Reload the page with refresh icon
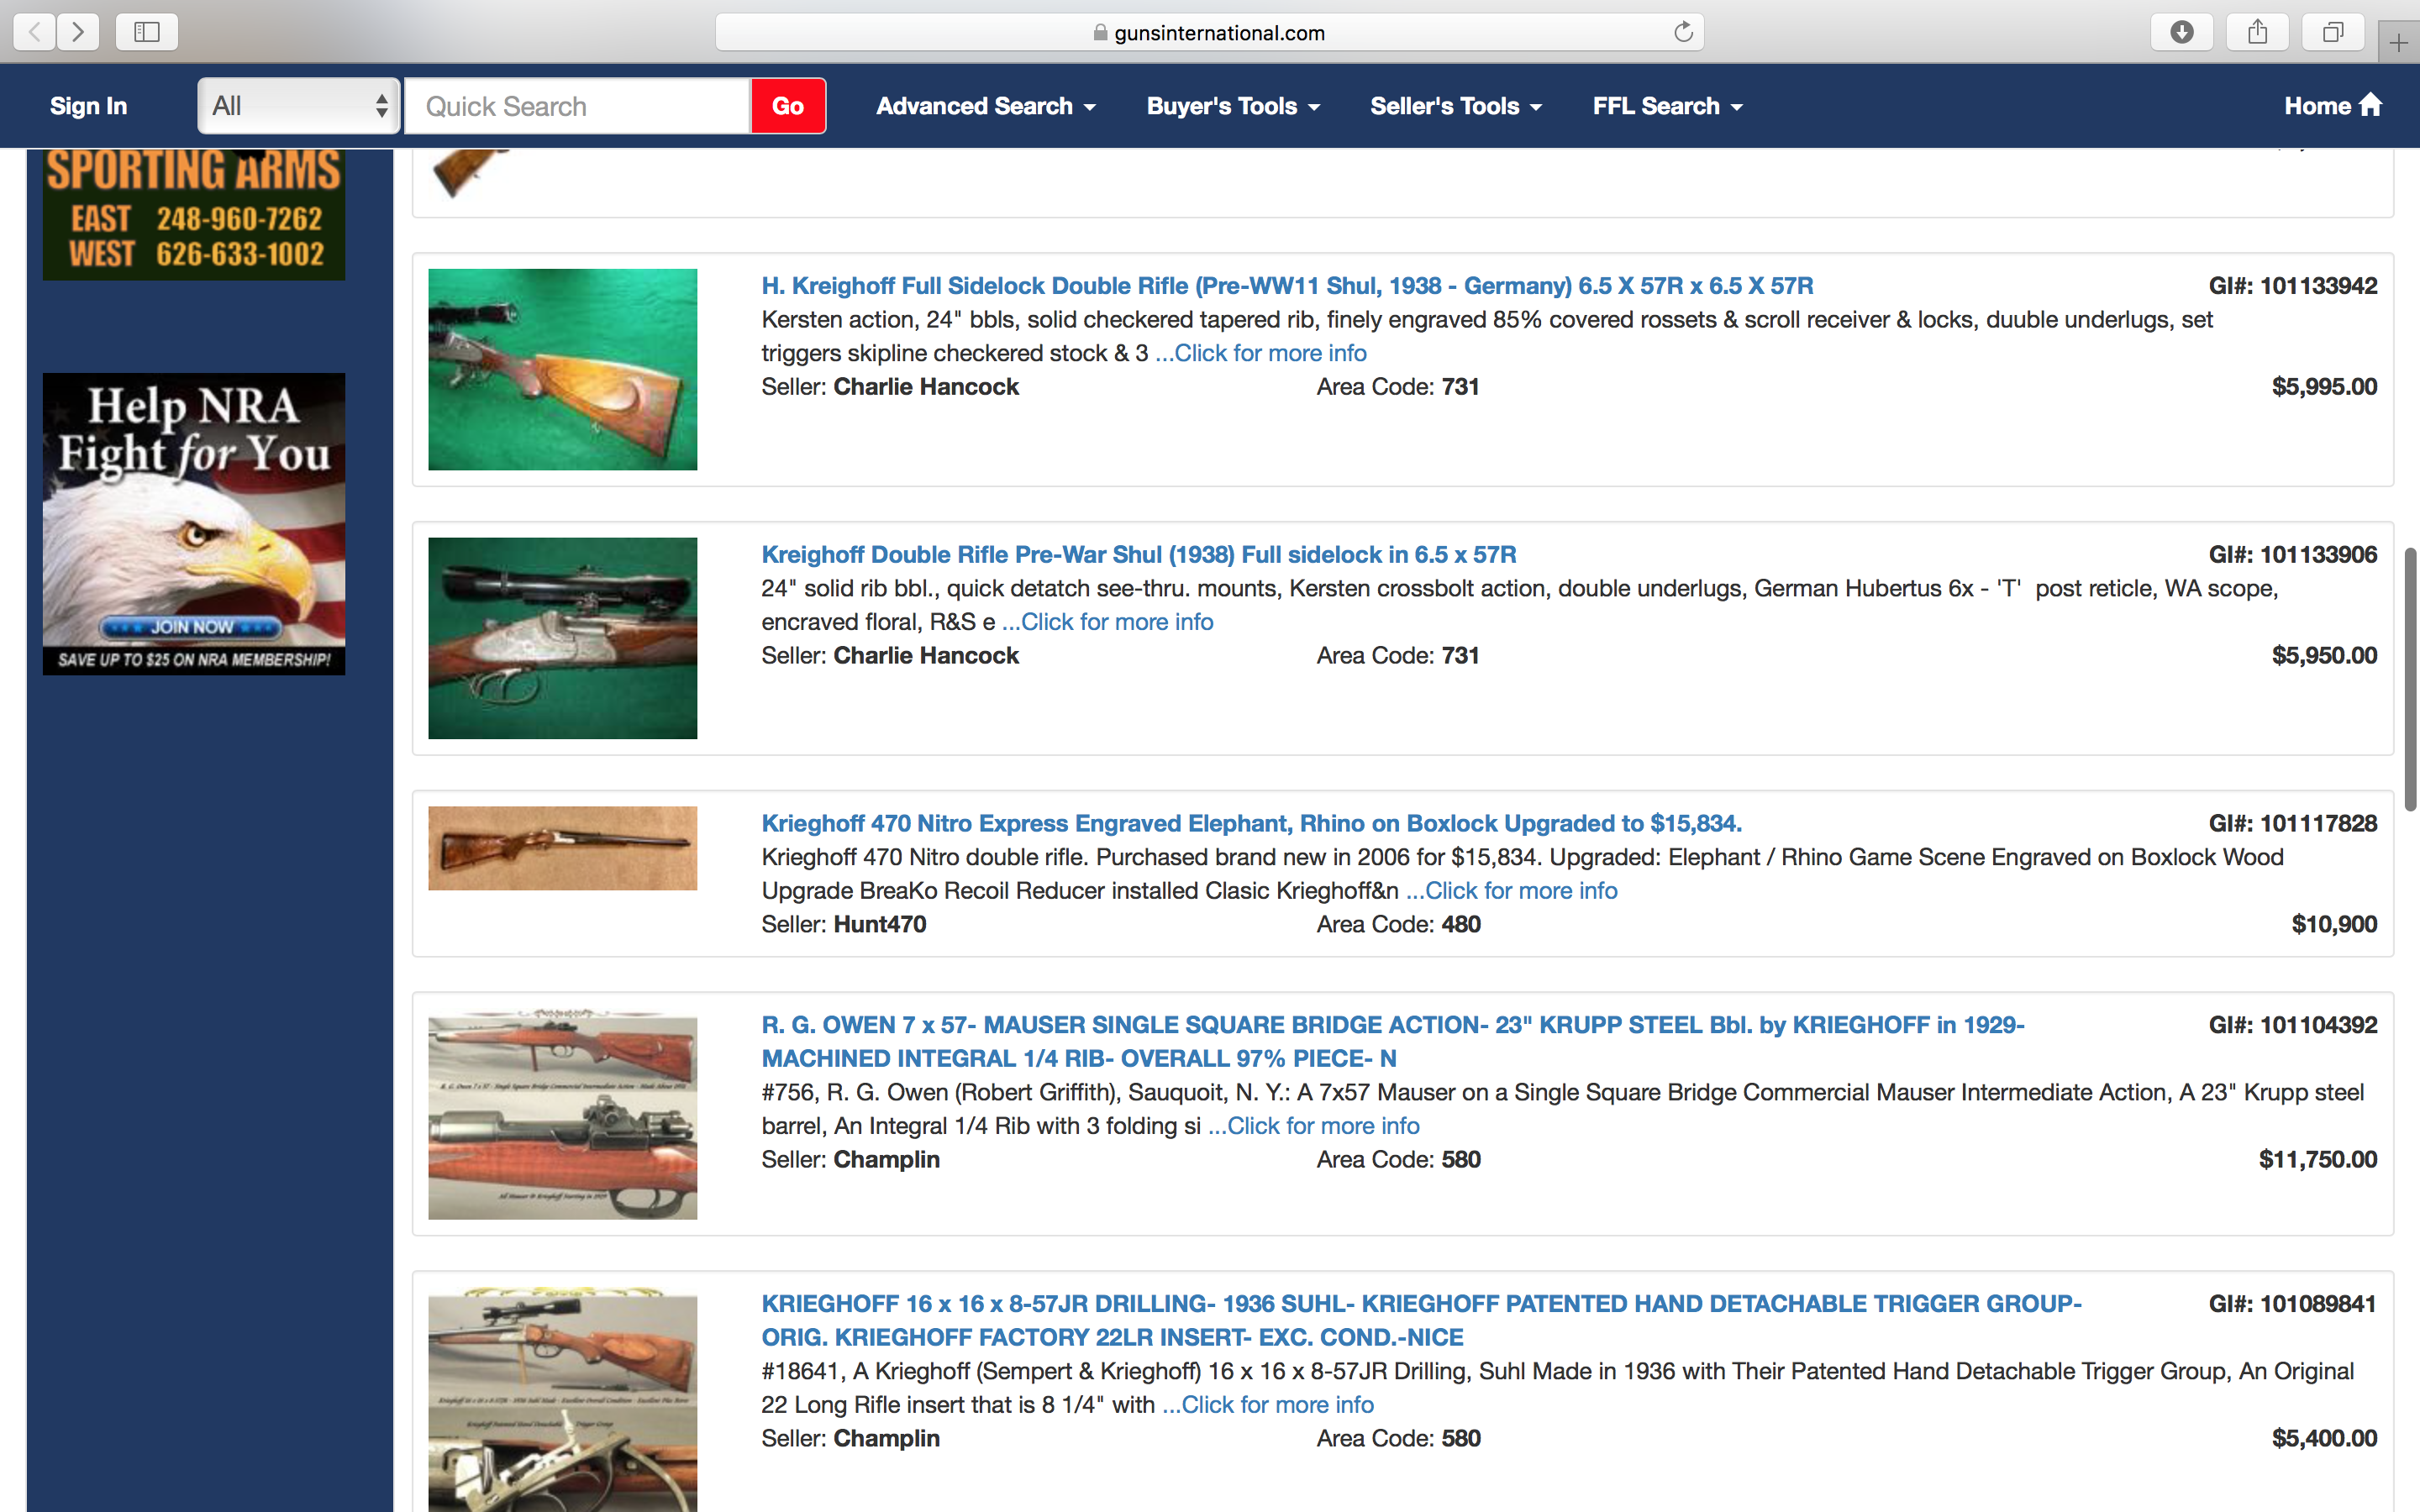The image size is (2420, 1512). (x=1683, y=32)
